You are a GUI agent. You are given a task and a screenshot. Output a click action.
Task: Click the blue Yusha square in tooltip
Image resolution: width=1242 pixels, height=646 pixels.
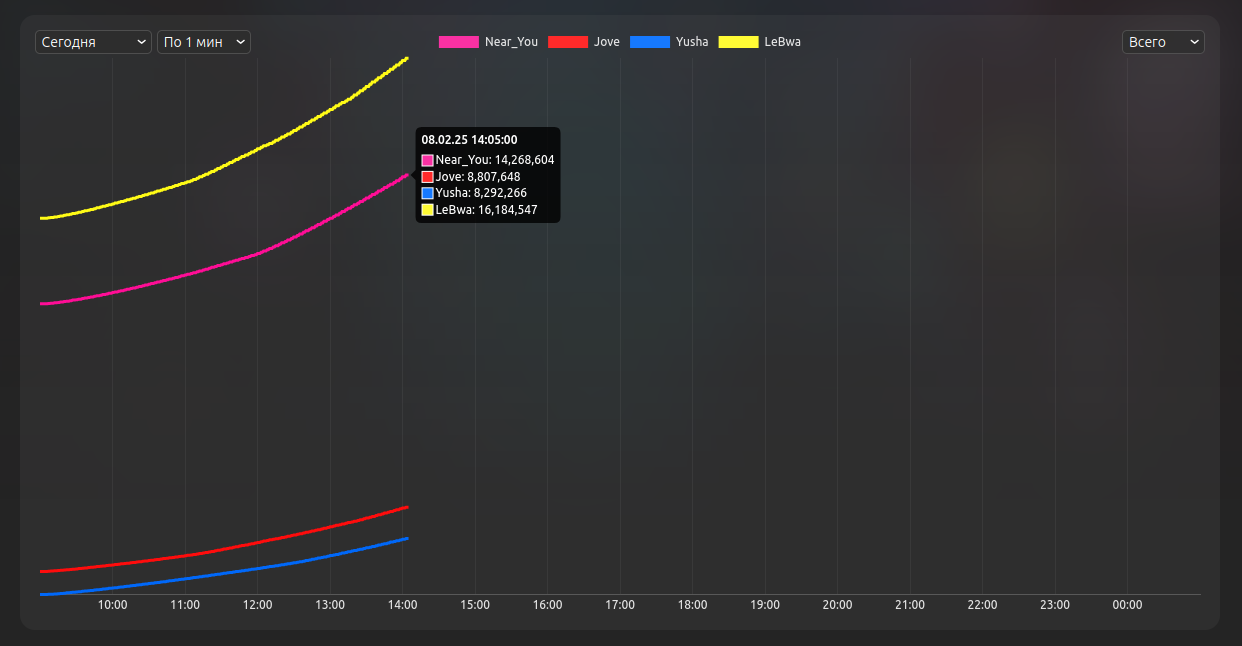428,193
